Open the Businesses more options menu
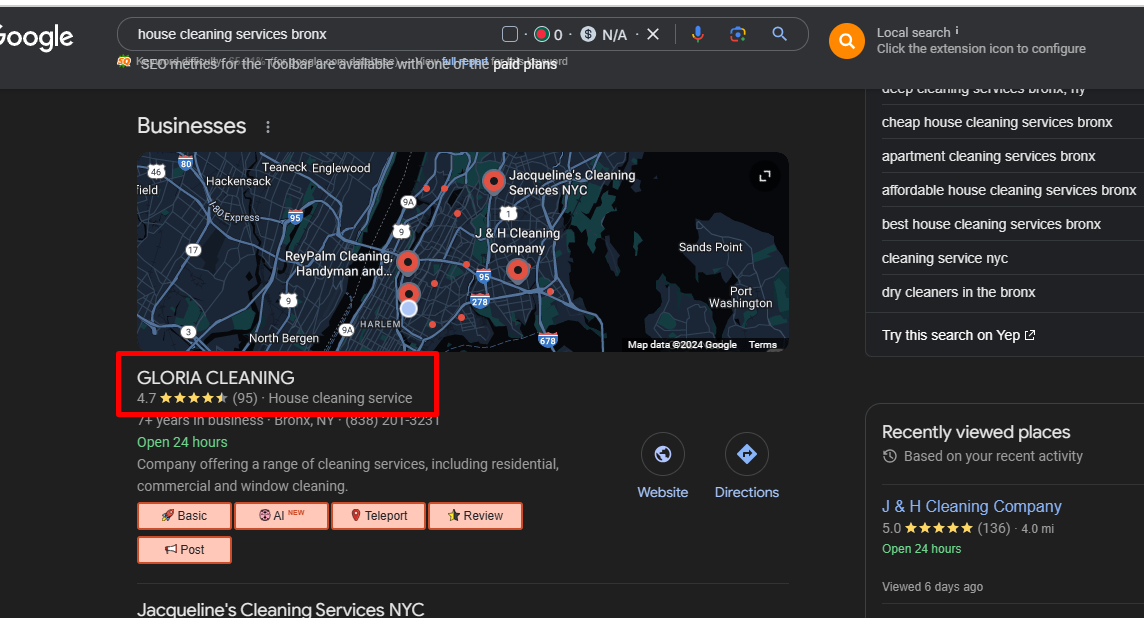 [x=267, y=127]
